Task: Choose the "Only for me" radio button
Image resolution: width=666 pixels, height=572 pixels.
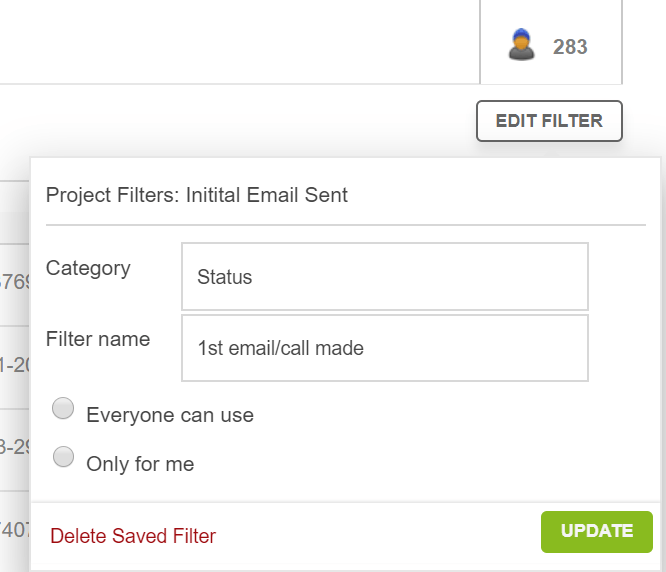Action: coord(64,458)
